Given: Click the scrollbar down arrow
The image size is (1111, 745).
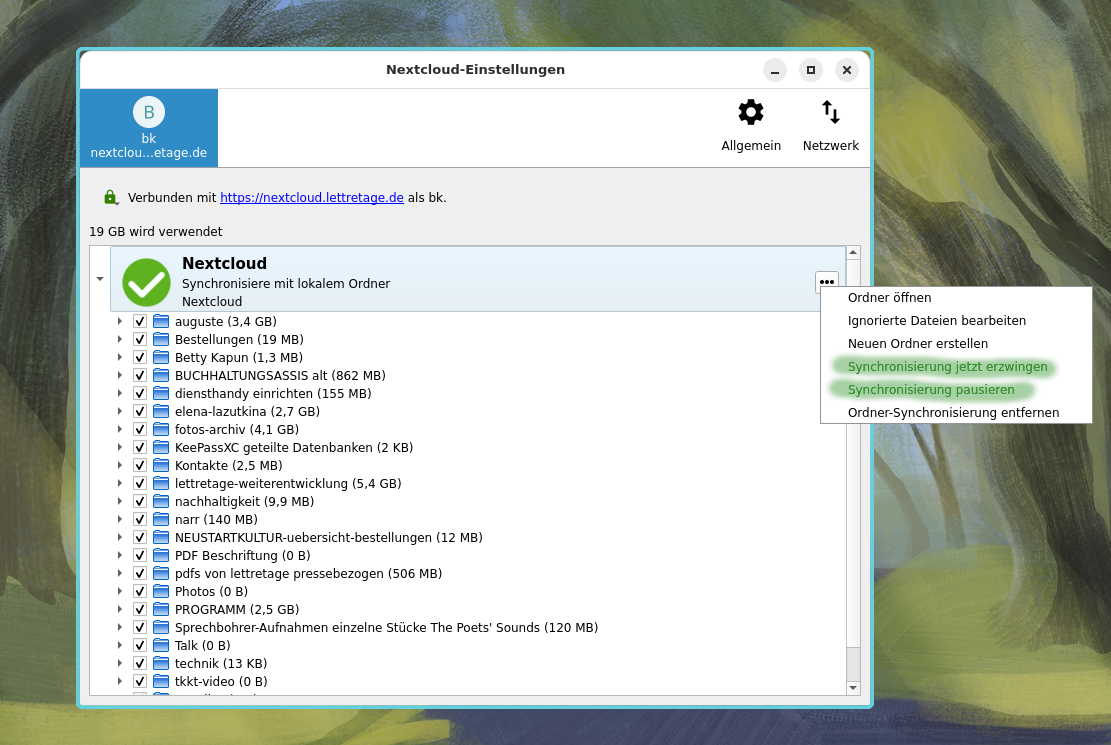Looking at the screenshot, I should click(853, 688).
